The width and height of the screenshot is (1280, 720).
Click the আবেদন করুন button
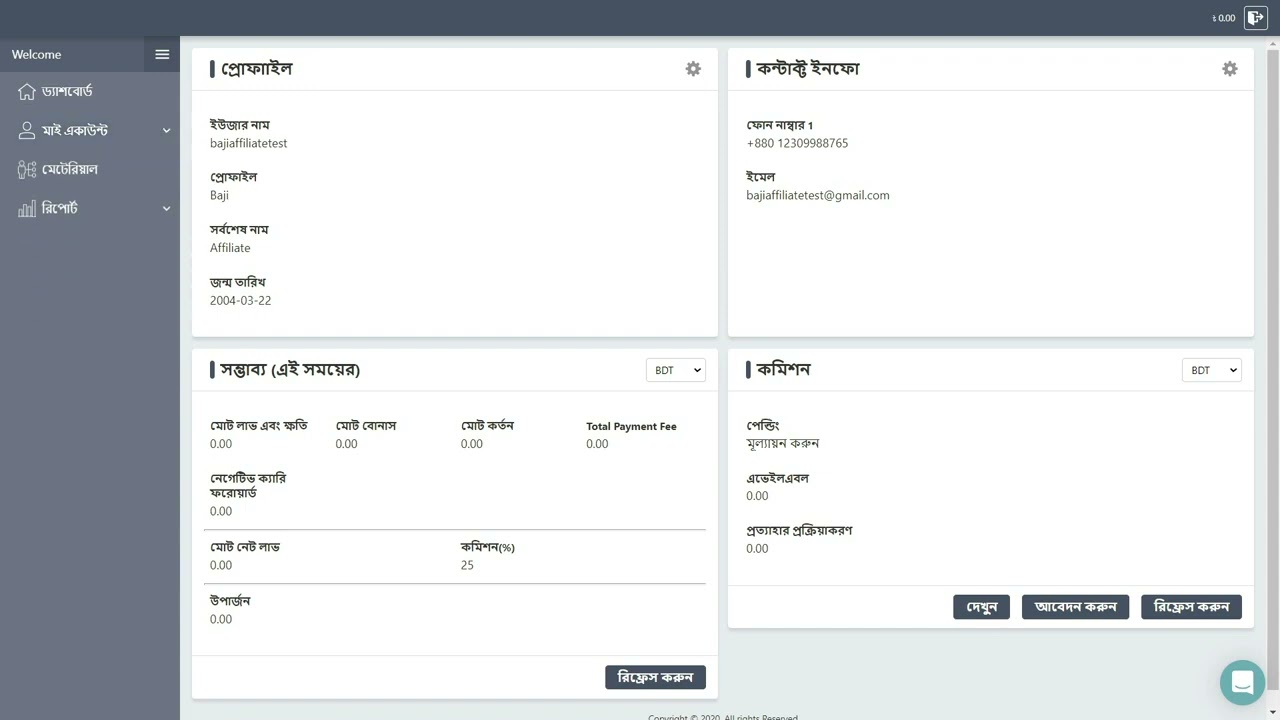(1075, 607)
